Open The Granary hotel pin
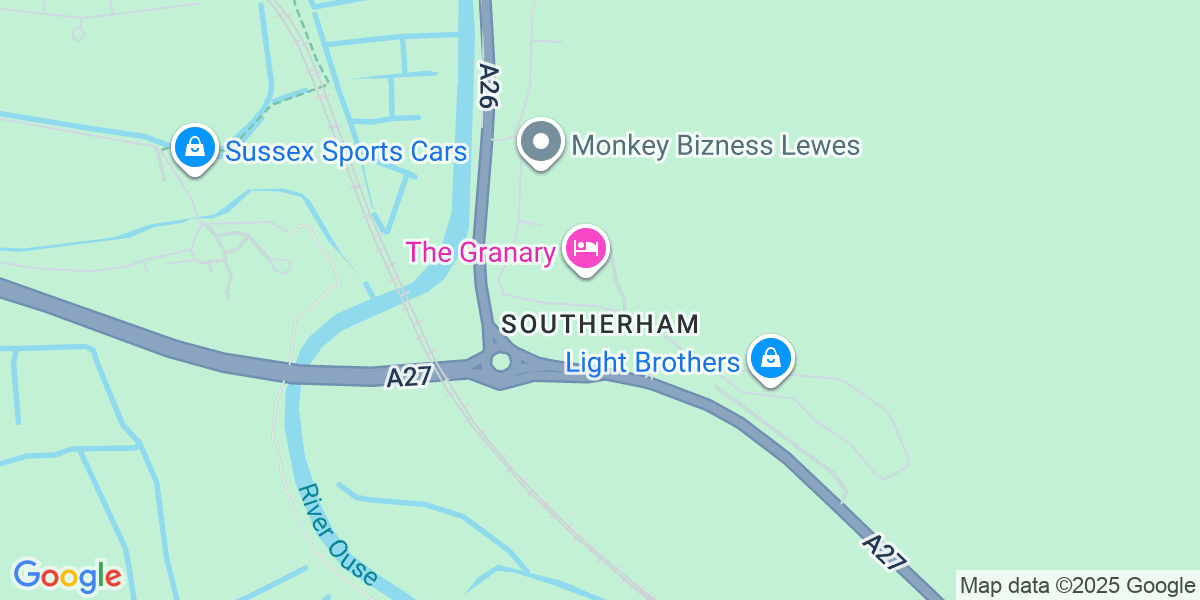 click(x=586, y=250)
